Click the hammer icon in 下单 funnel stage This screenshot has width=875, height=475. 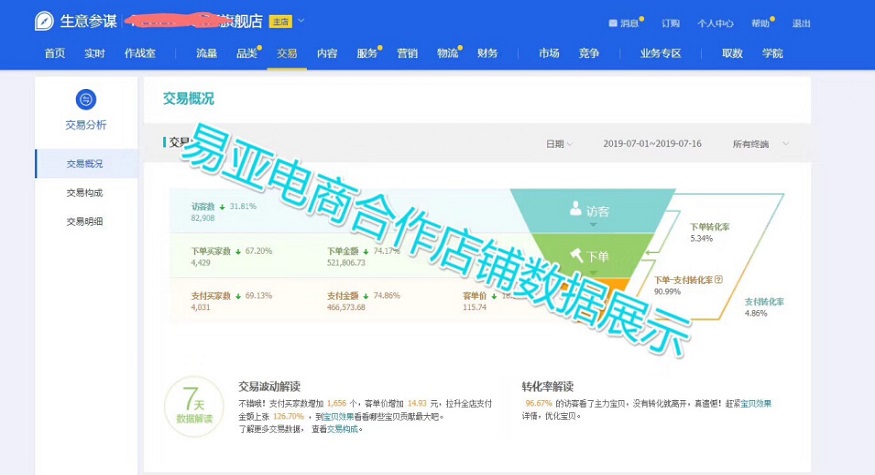pos(576,255)
